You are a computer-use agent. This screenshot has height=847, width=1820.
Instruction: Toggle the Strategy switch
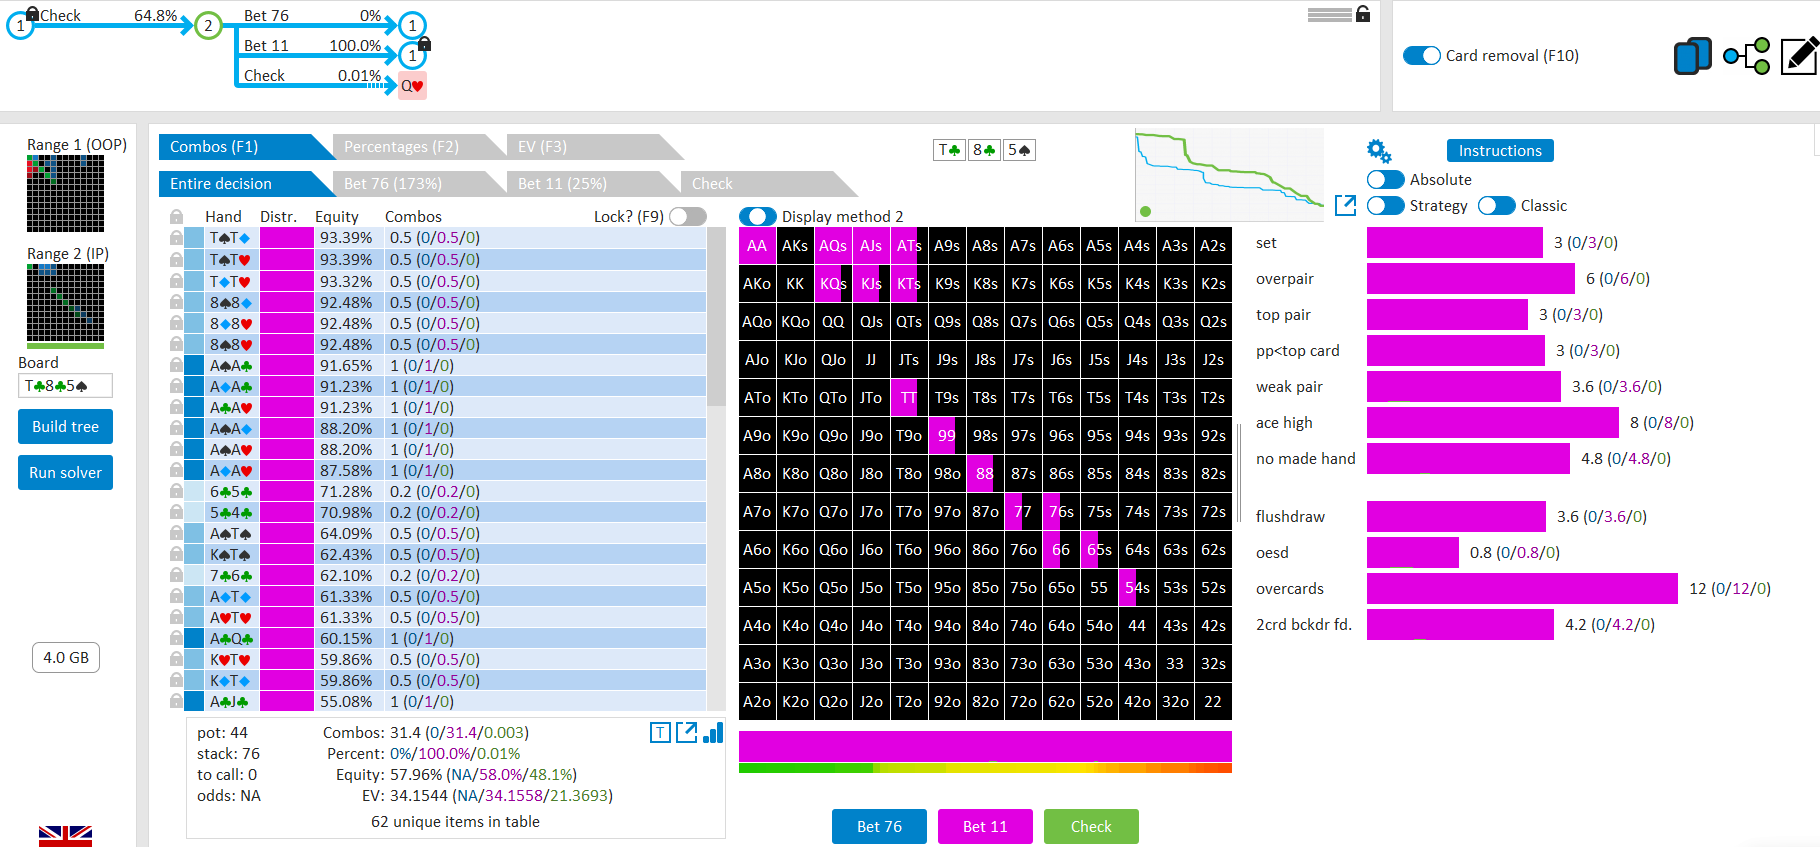(1386, 206)
